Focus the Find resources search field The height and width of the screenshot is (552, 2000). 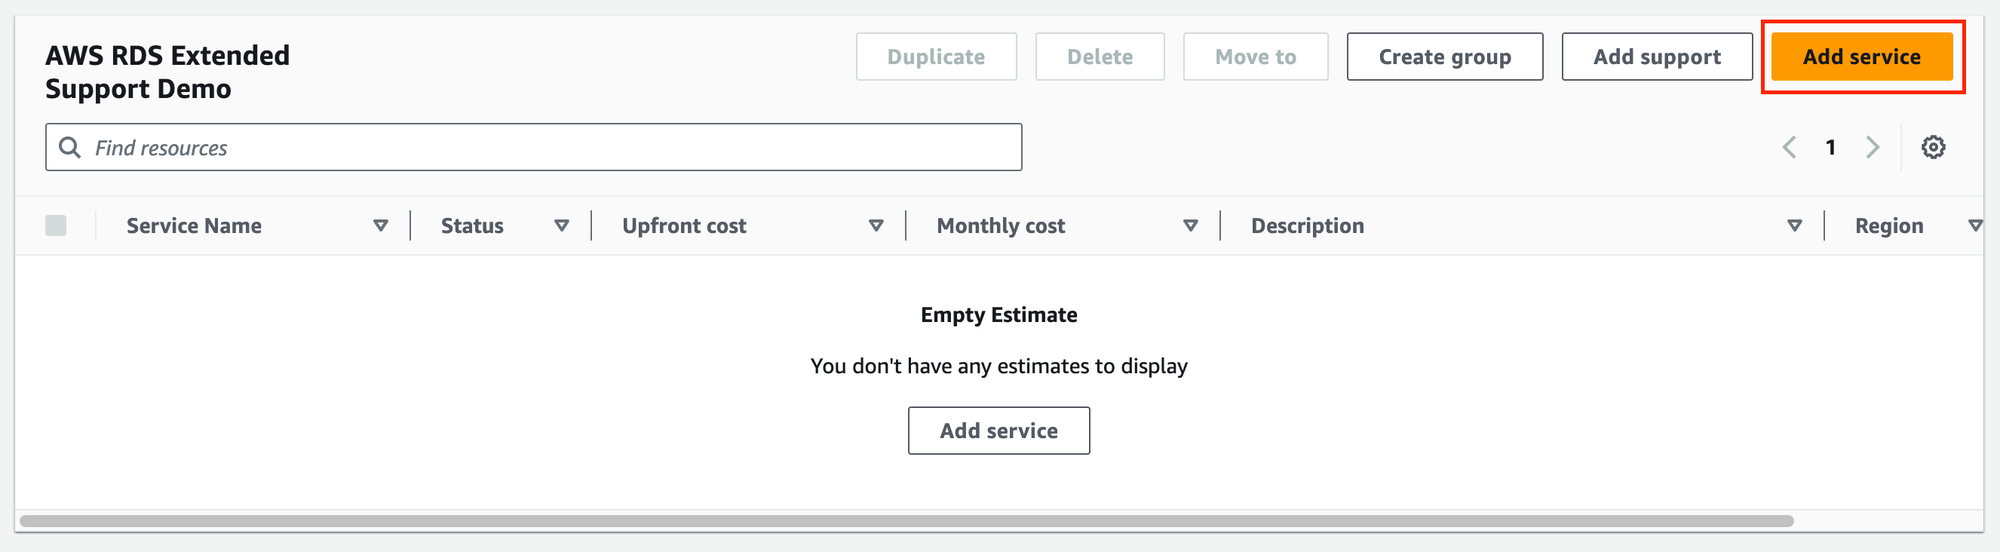coord(550,148)
